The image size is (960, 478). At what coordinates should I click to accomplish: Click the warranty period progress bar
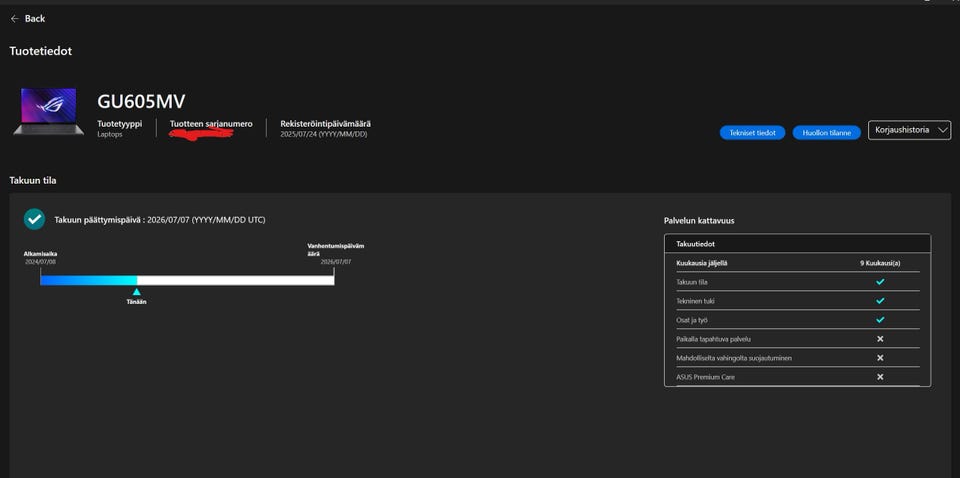(x=187, y=280)
